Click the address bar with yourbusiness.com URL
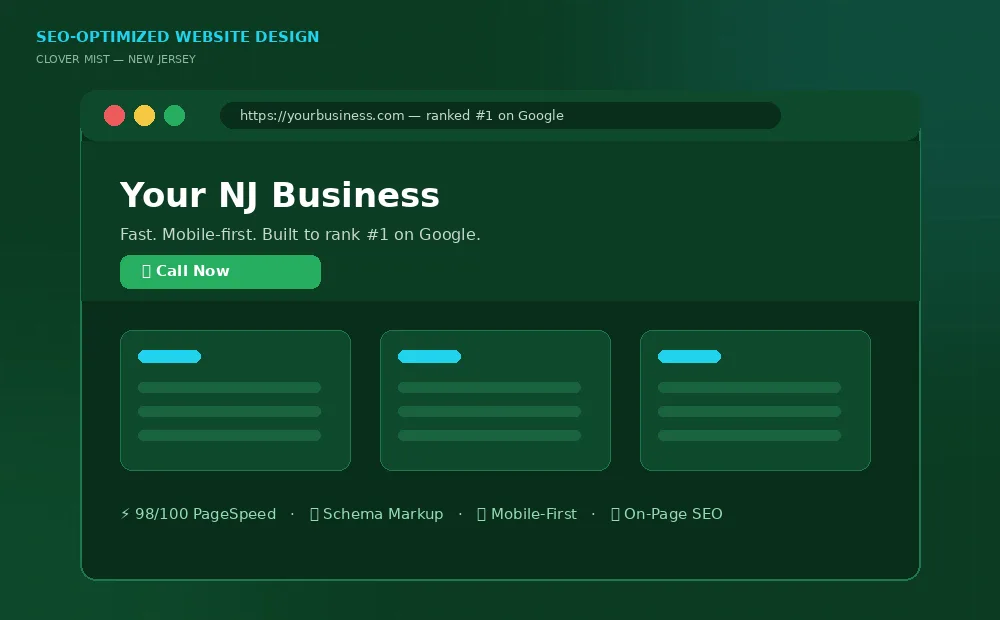 [x=500, y=115]
